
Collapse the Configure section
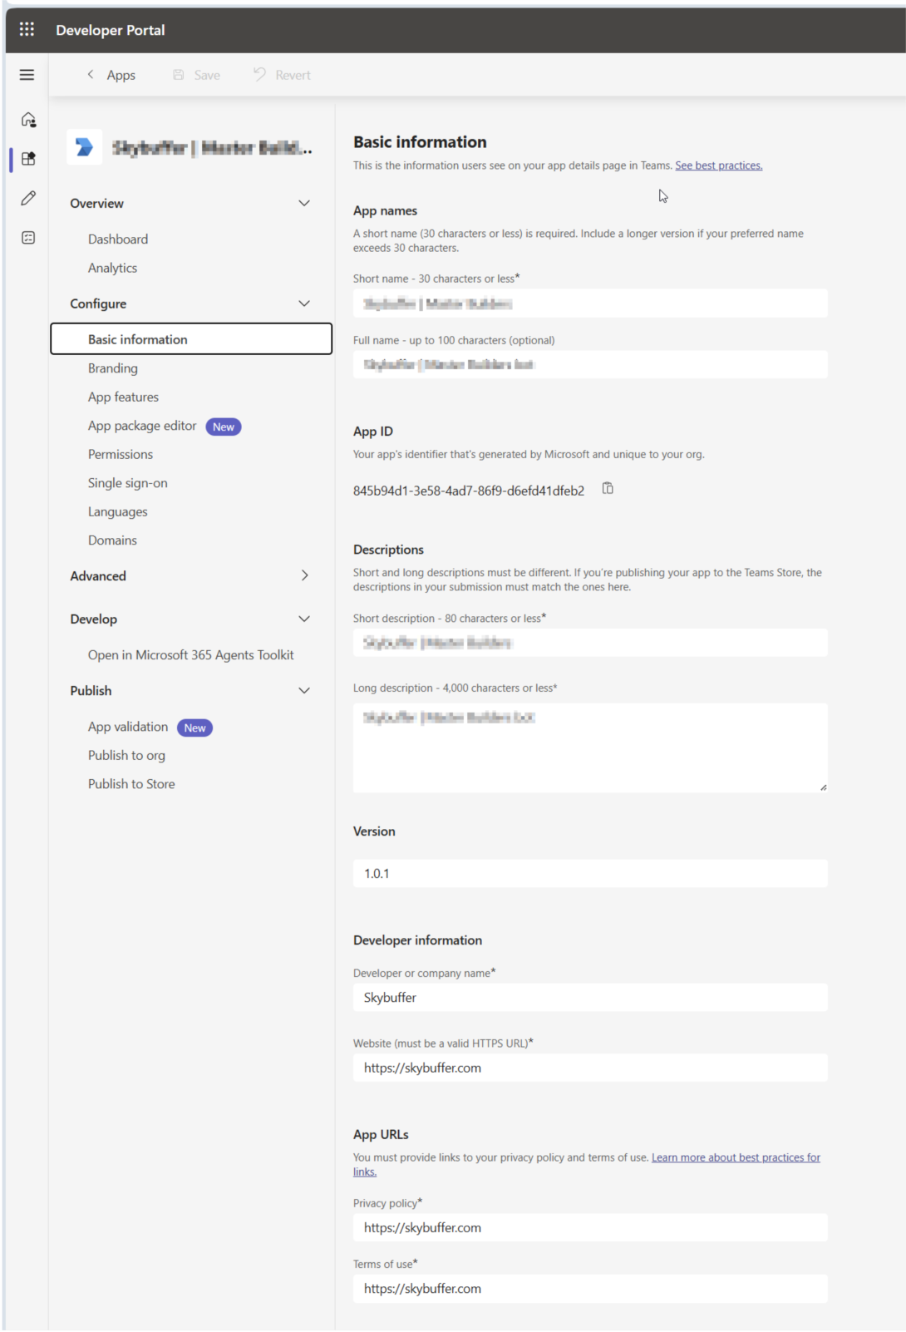(x=304, y=303)
